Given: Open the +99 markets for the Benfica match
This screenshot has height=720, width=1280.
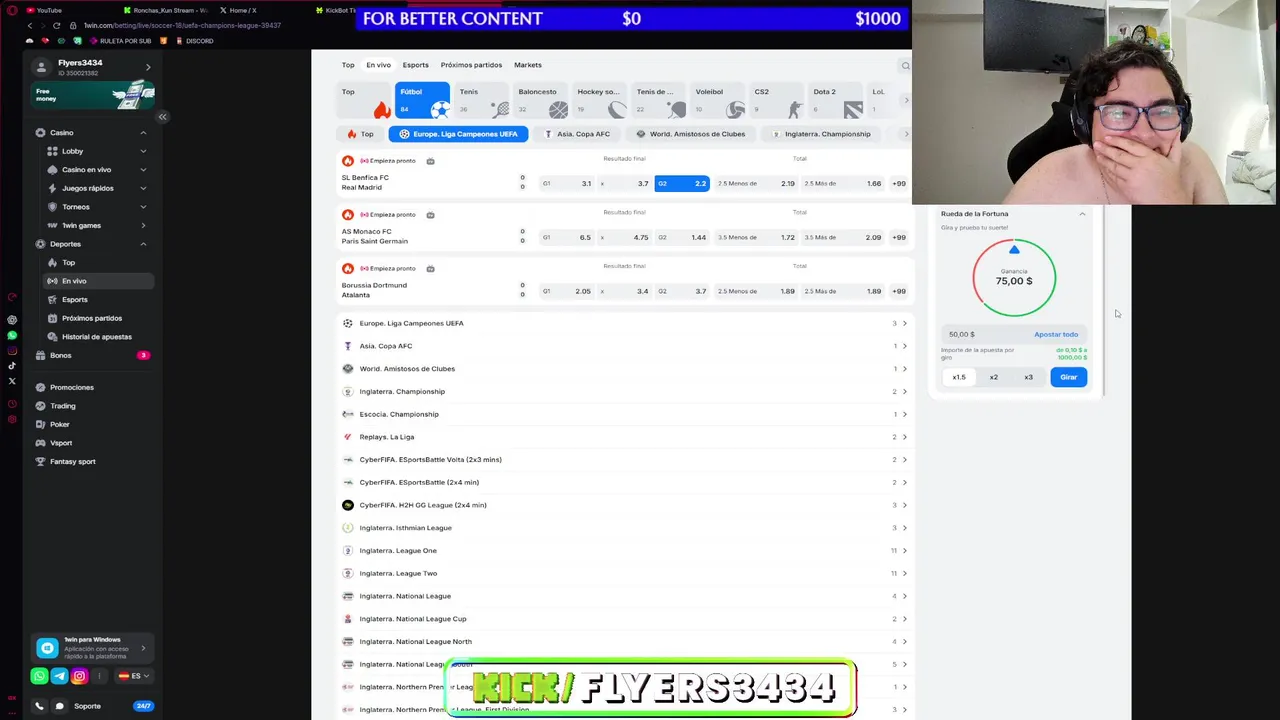Looking at the screenshot, I should point(899,184).
